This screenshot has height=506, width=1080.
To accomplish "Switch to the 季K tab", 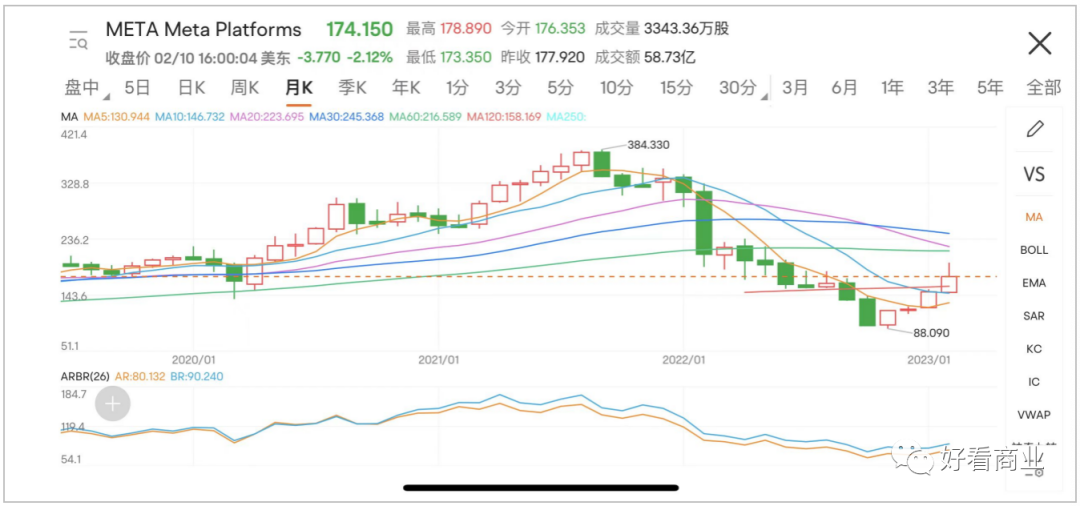I will tap(352, 88).
